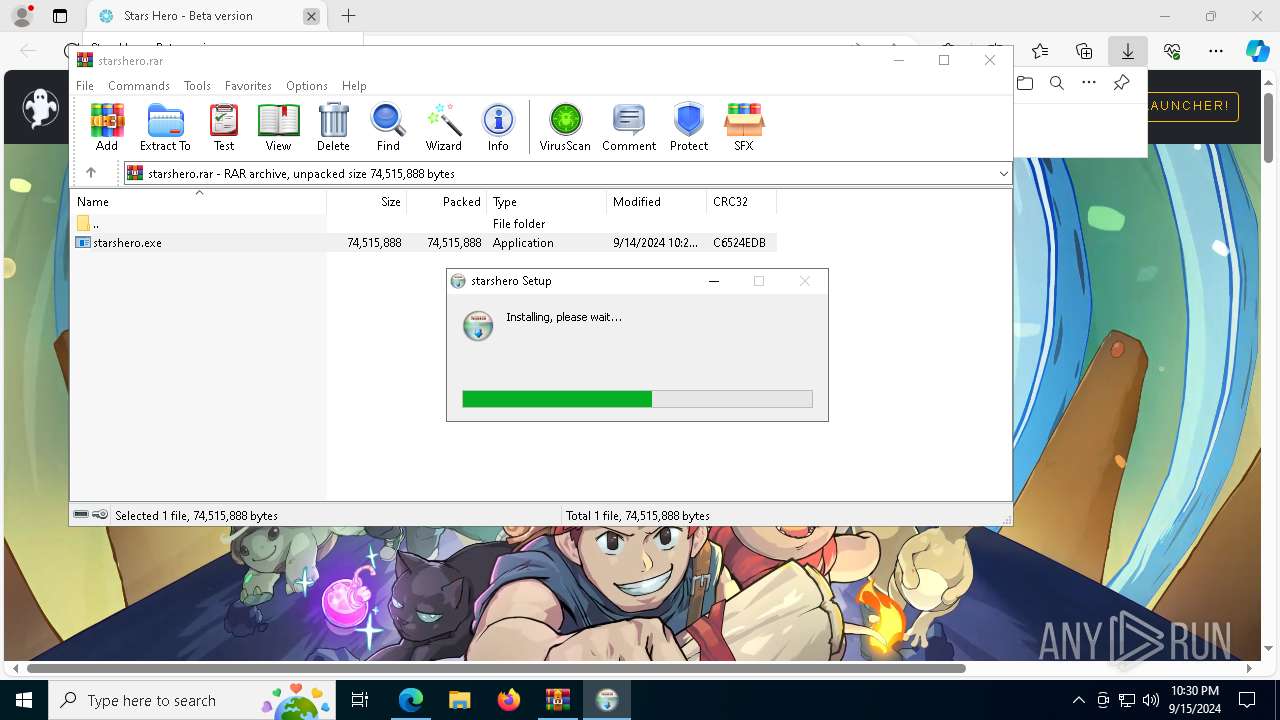Click the drive icon in WinRAR status bar
Viewport: 1280px width, 720px height.
coord(81,515)
